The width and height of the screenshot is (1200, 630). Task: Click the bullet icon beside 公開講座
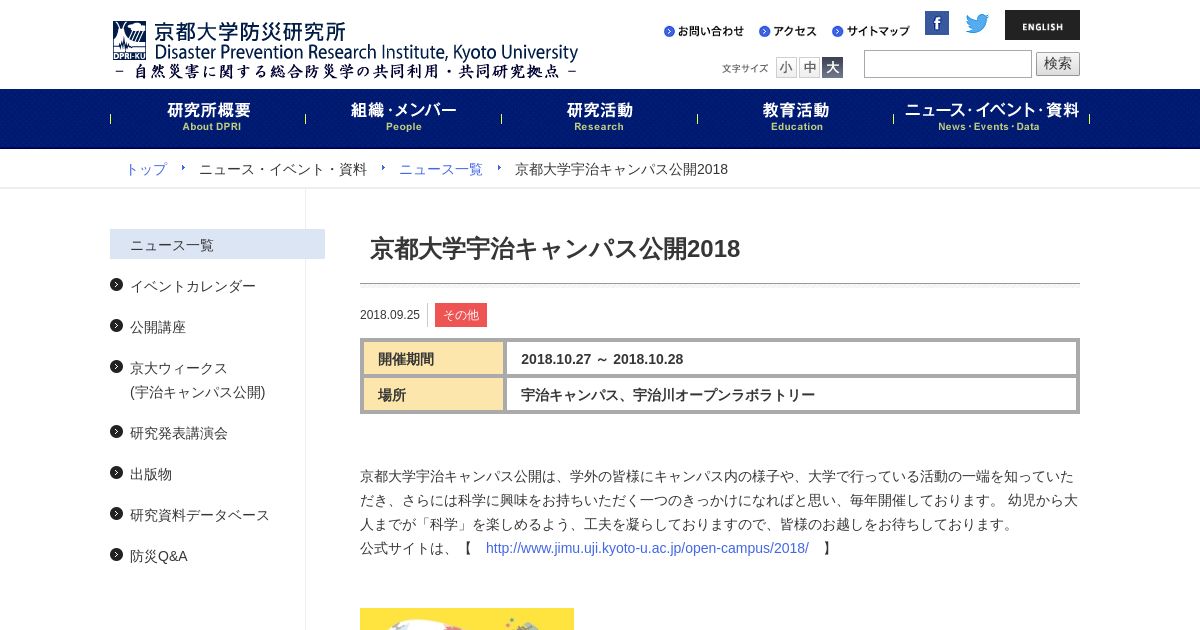tap(116, 326)
